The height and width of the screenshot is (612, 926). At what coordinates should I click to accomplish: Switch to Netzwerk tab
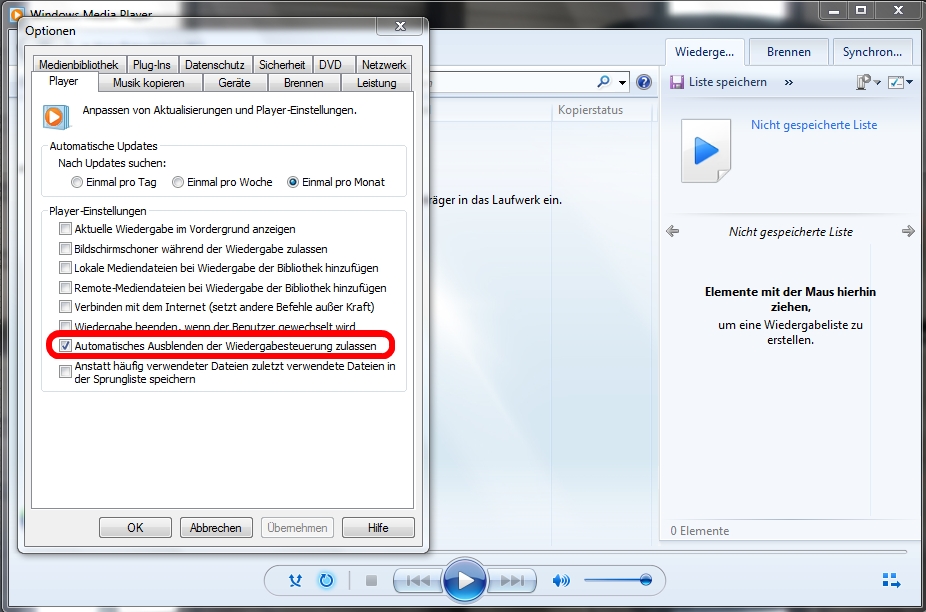(384, 65)
